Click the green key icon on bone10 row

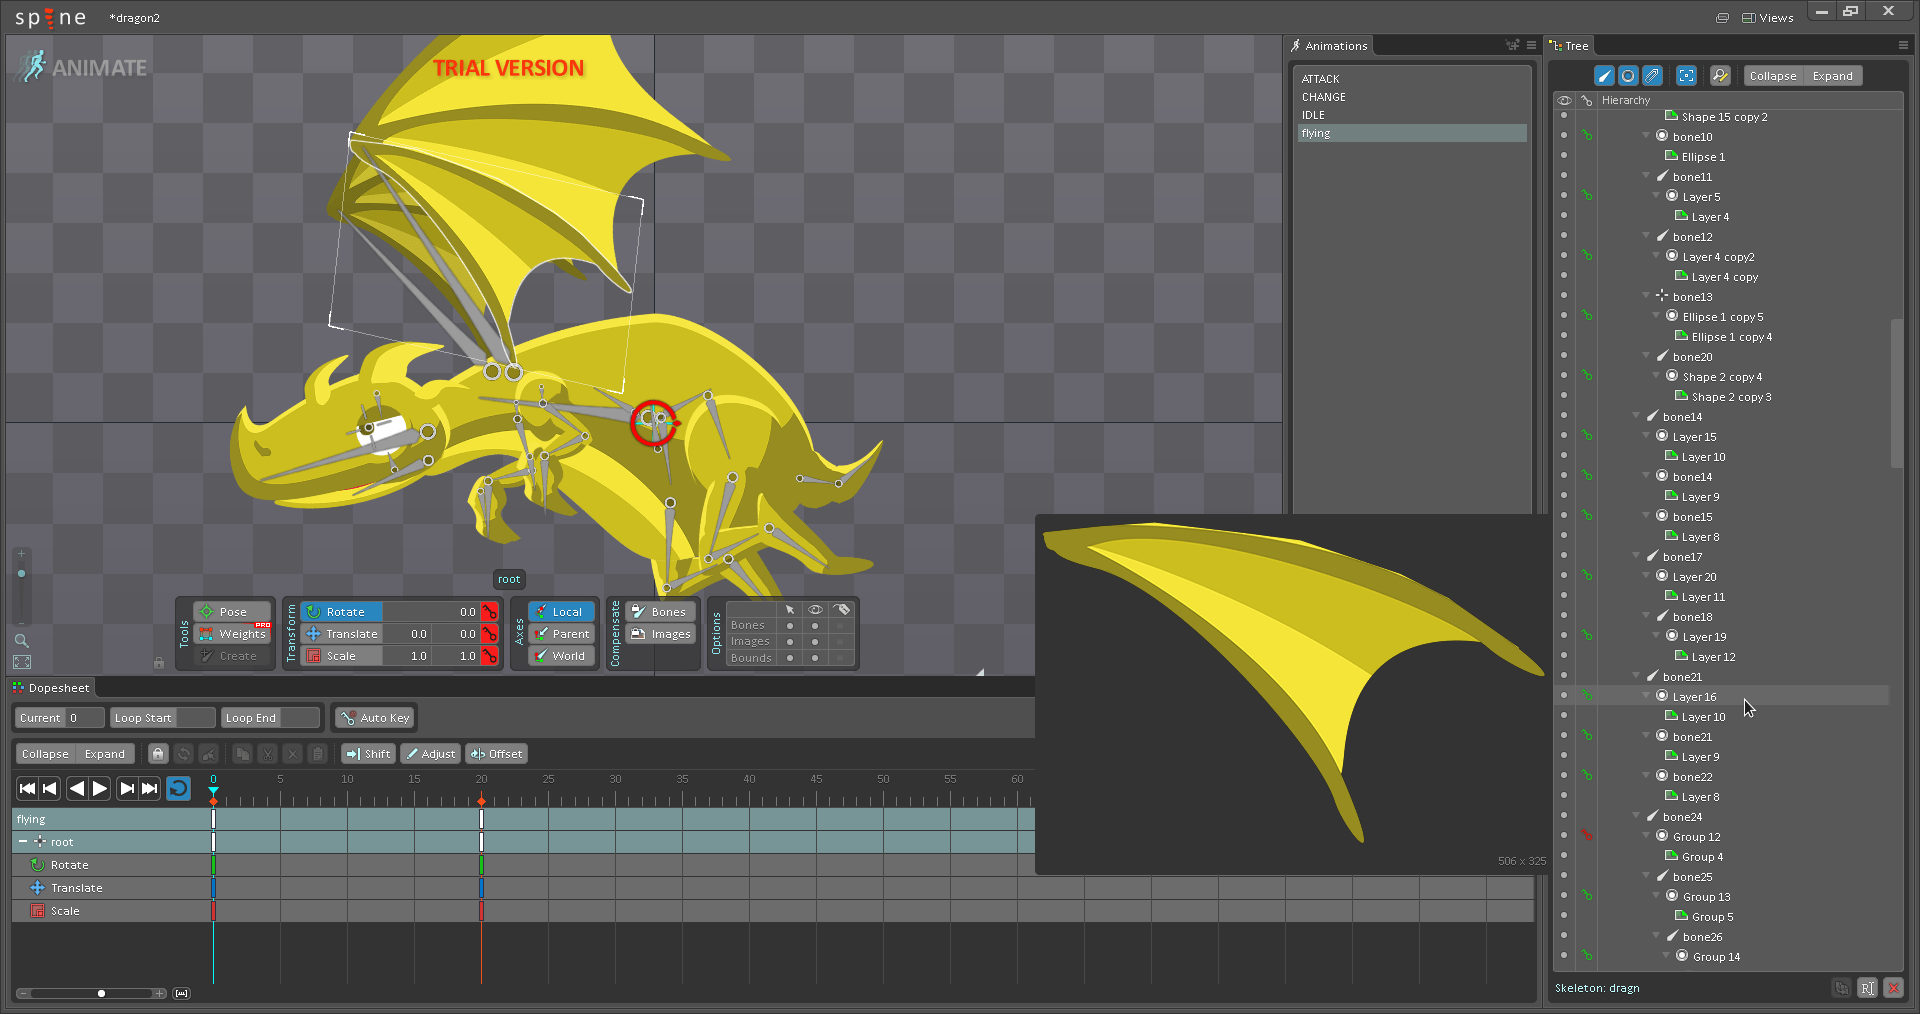[1587, 136]
